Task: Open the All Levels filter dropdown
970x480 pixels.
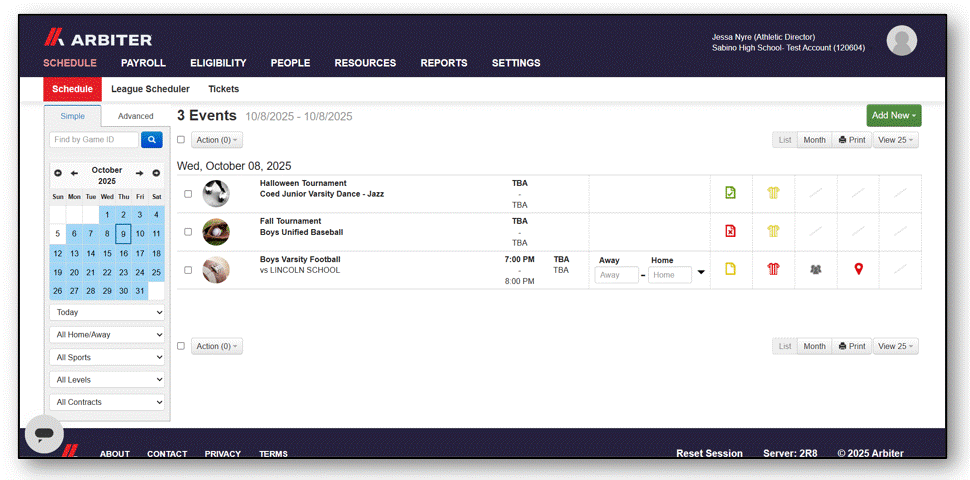Action: pos(107,380)
